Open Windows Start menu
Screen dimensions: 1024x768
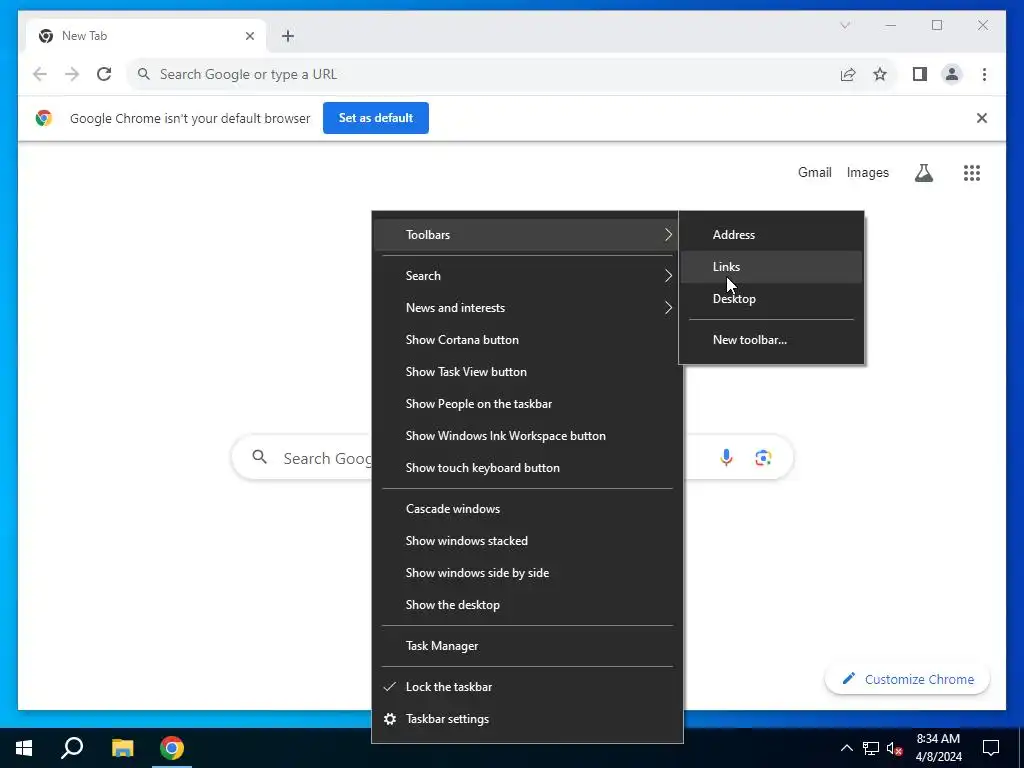coord(24,748)
